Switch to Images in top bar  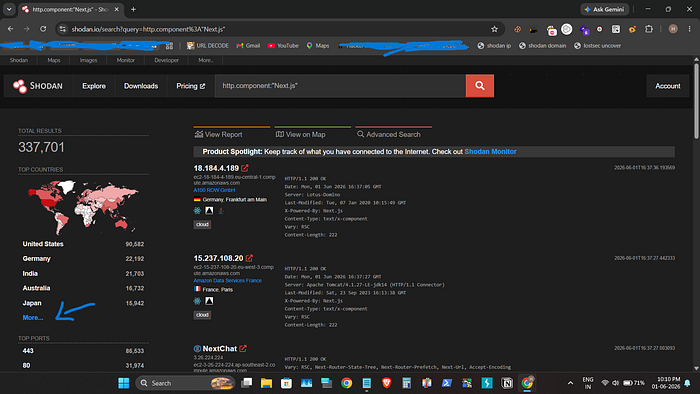[x=88, y=60]
